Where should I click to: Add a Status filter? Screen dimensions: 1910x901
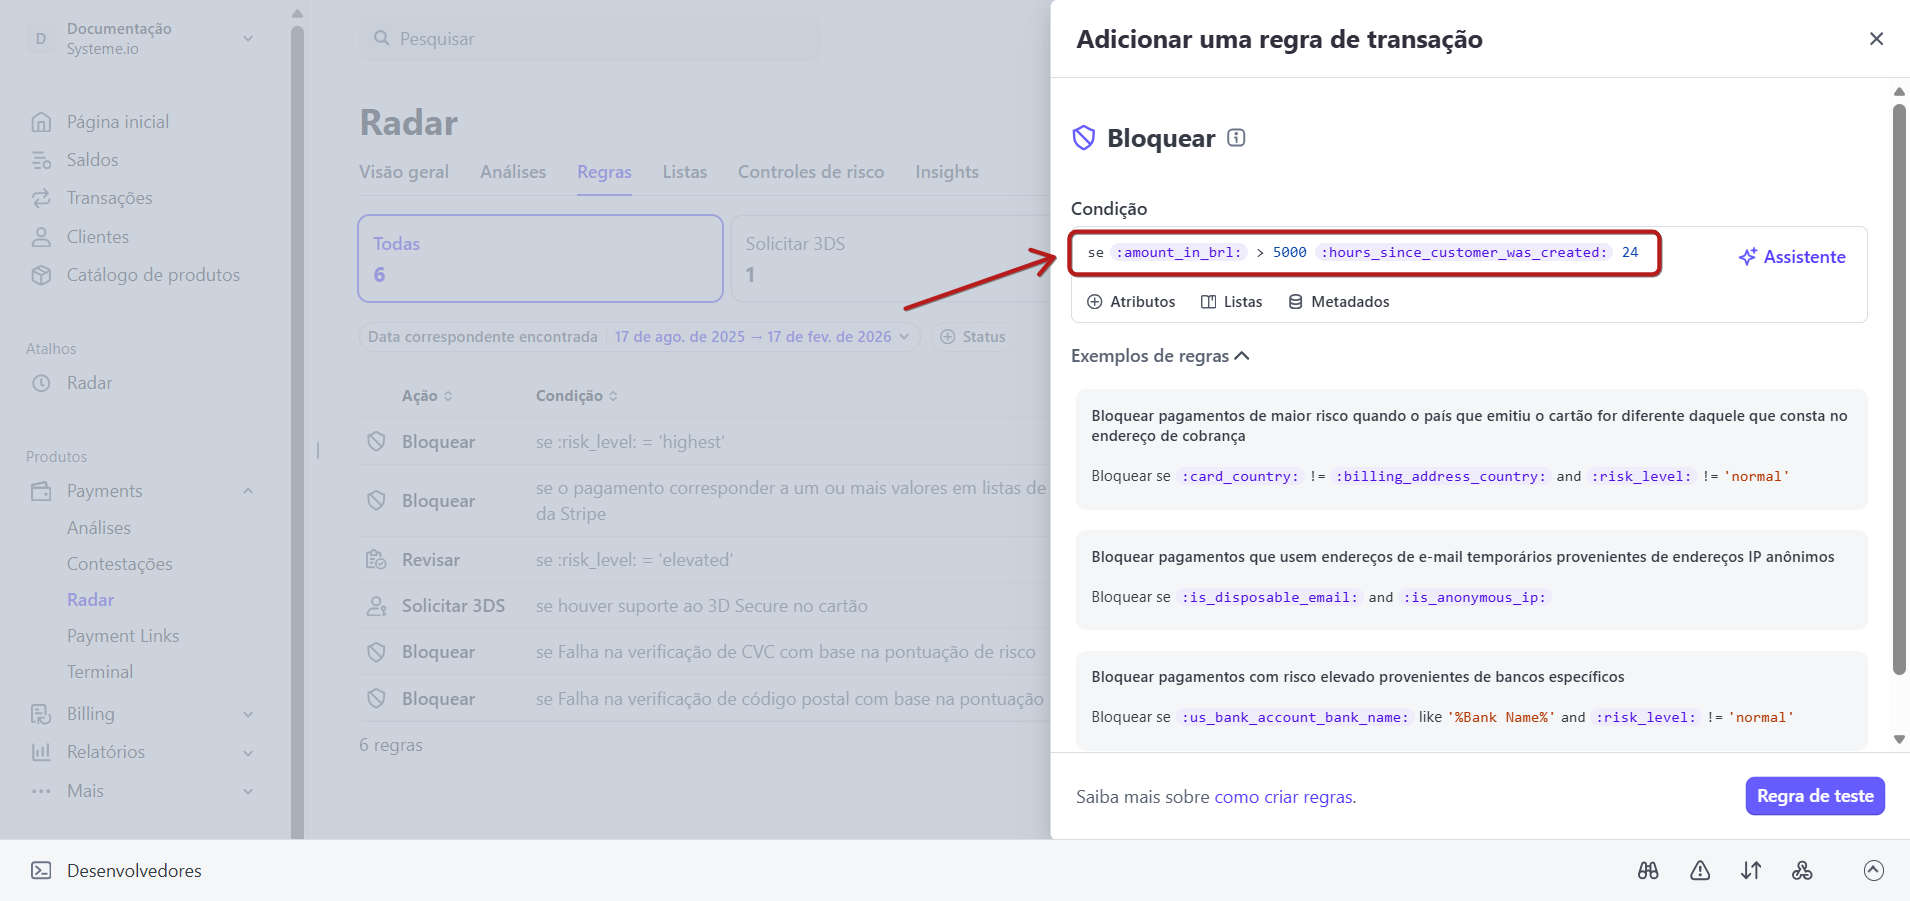click(974, 337)
